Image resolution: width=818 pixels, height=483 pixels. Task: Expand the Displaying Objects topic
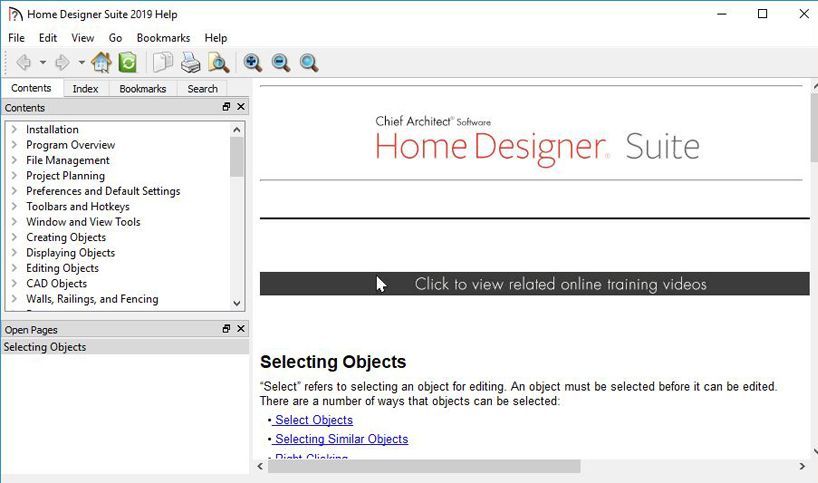(14, 252)
